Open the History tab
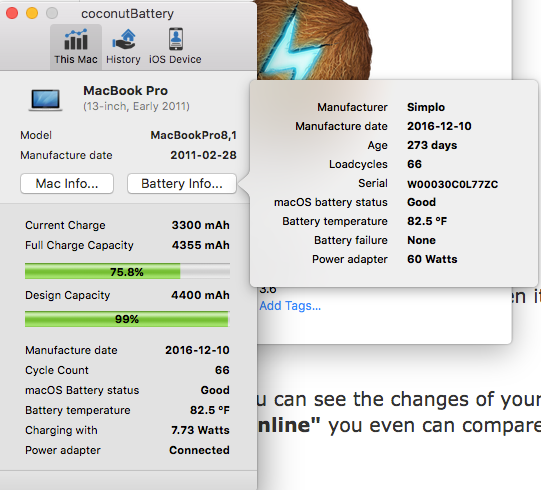Viewport: 541px width, 490px height. 123,47
